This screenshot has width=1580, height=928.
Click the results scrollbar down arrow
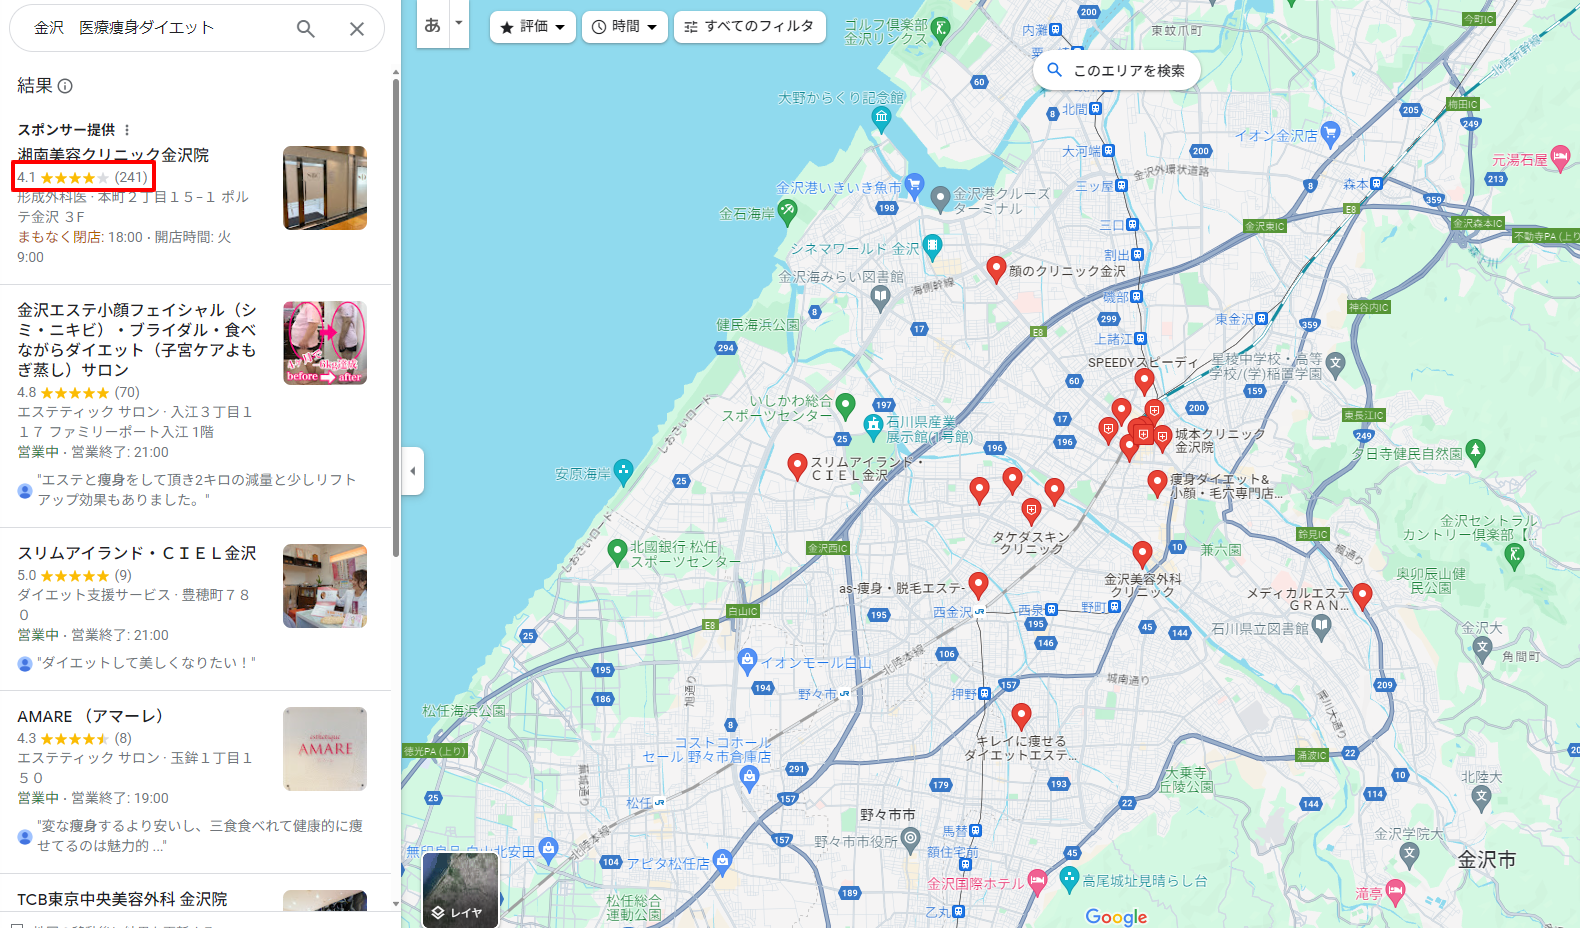[x=396, y=903]
